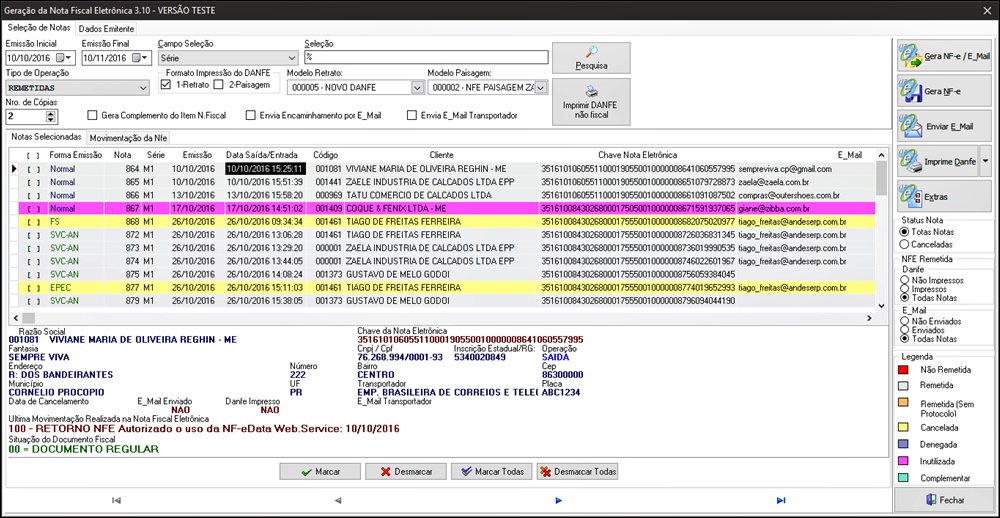This screenshot has width=1000, height=518.
Task: Expand the Modelo Retrato combo box
Action: [x=417, y=88]
